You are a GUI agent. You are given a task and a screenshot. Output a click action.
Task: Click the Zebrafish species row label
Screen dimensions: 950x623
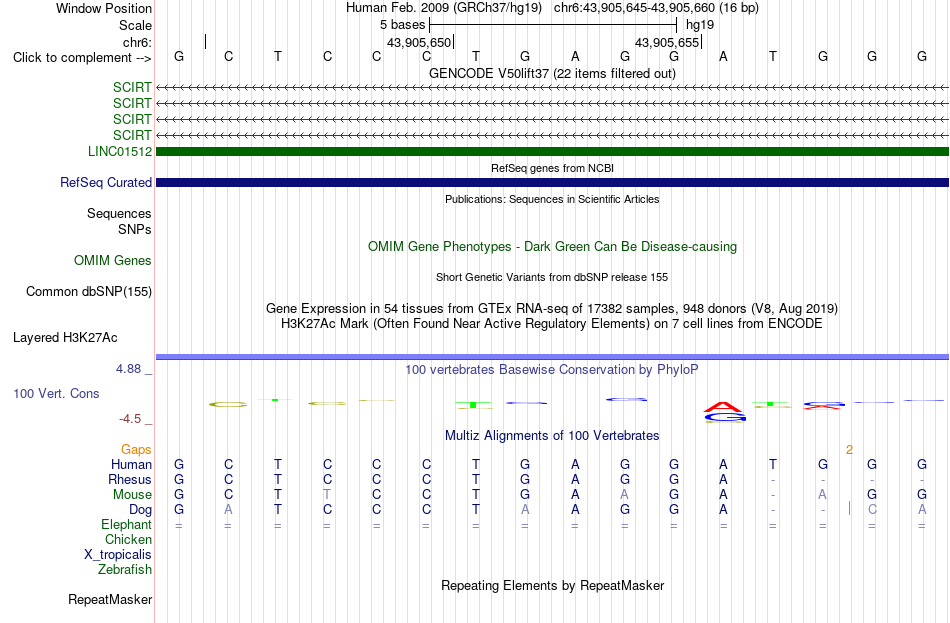click(125, 570)
